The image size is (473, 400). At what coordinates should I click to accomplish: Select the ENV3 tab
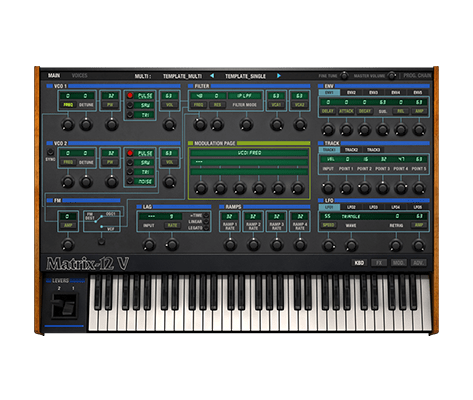[374, 92]
